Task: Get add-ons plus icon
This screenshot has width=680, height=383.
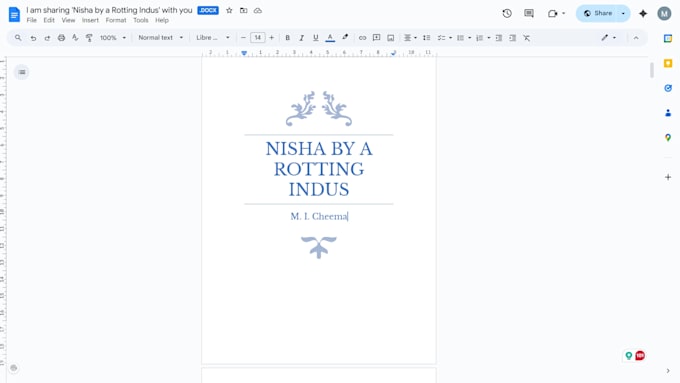Action: pyautogui.click(x=668, y=177)
